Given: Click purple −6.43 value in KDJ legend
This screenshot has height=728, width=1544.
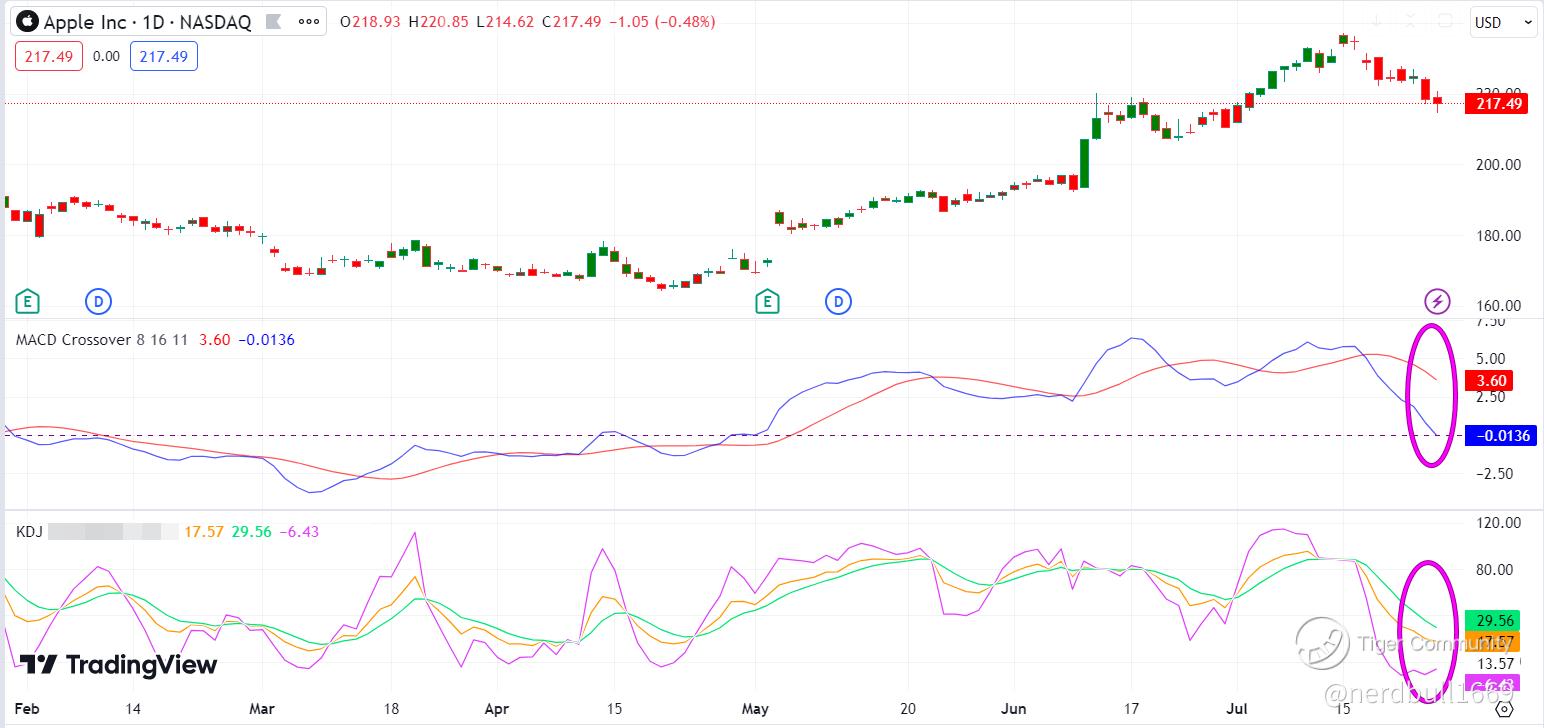Looking at the screenshot, I should [299, 532].
